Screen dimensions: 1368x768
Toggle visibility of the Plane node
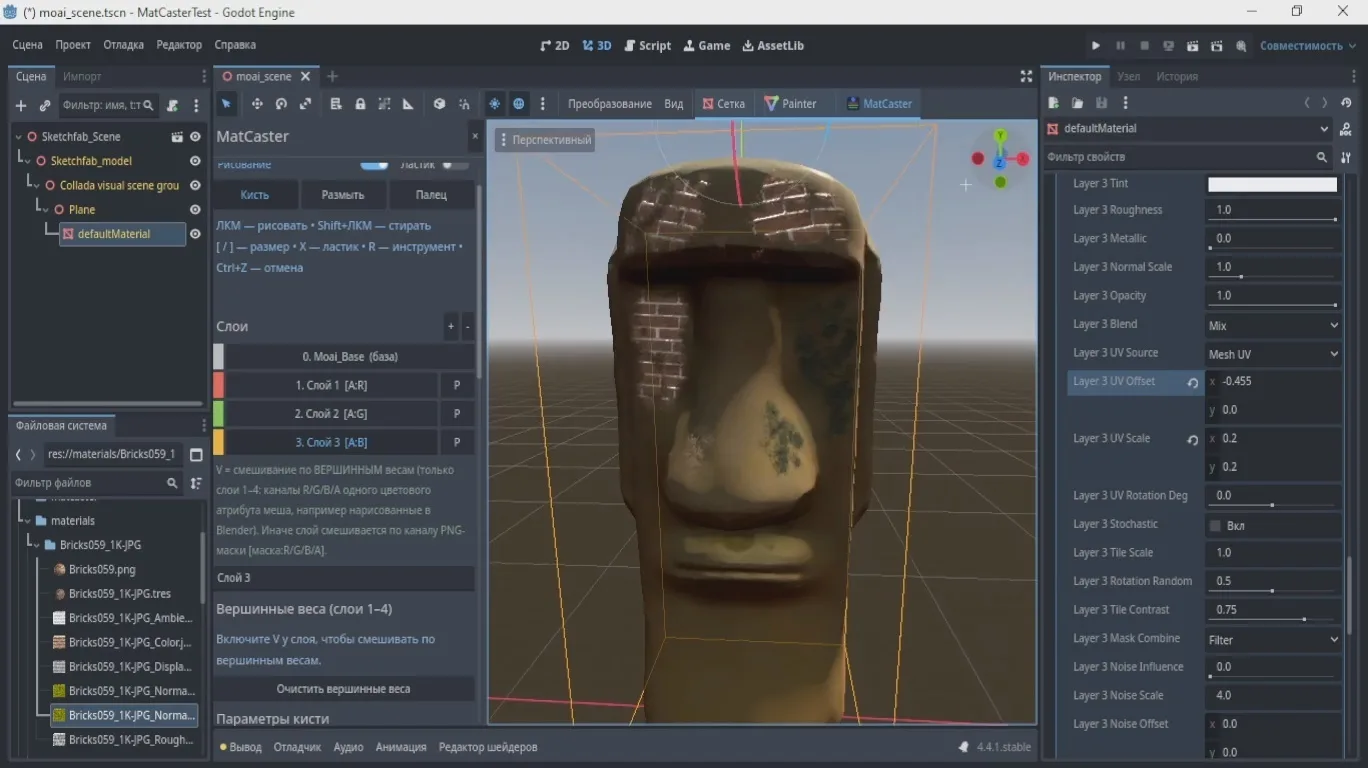(196, 210)
